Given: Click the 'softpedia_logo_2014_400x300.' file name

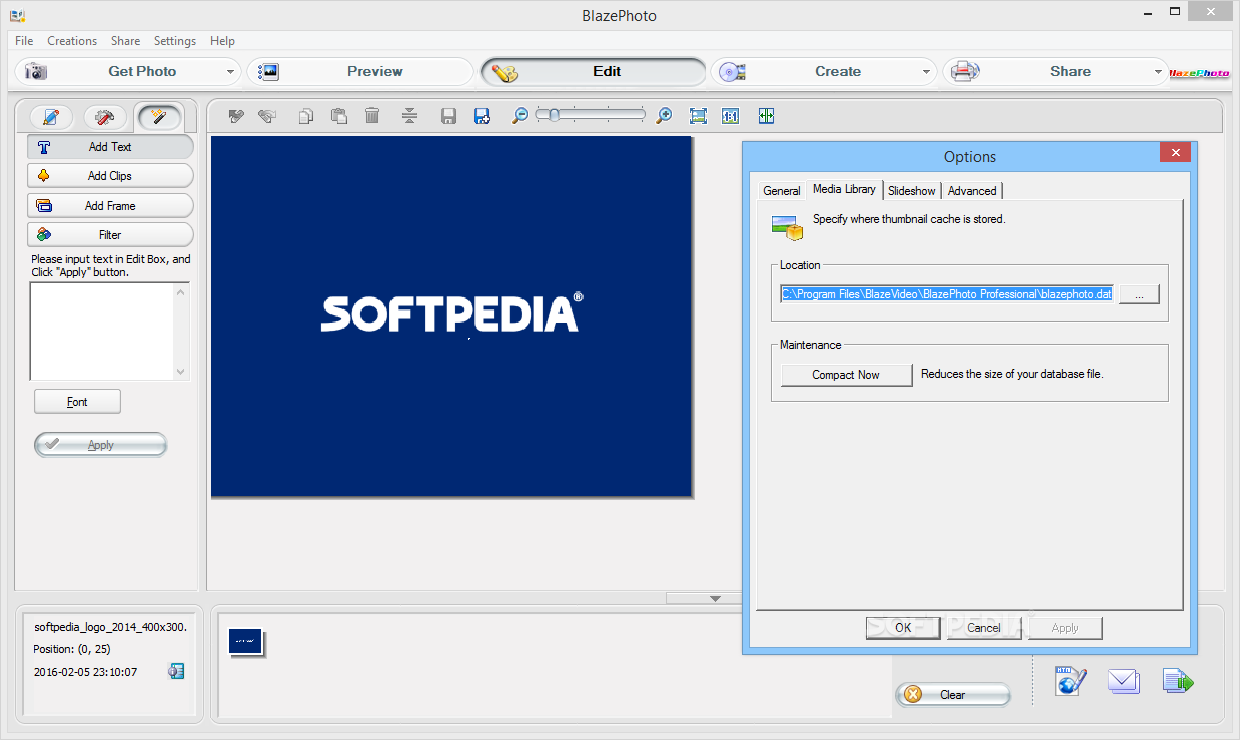Looking at the screenshot, I should click(x=110, y=627).
